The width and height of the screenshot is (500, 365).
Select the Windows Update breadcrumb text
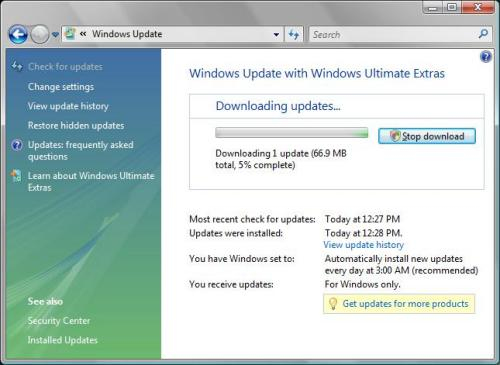(127, 34)
